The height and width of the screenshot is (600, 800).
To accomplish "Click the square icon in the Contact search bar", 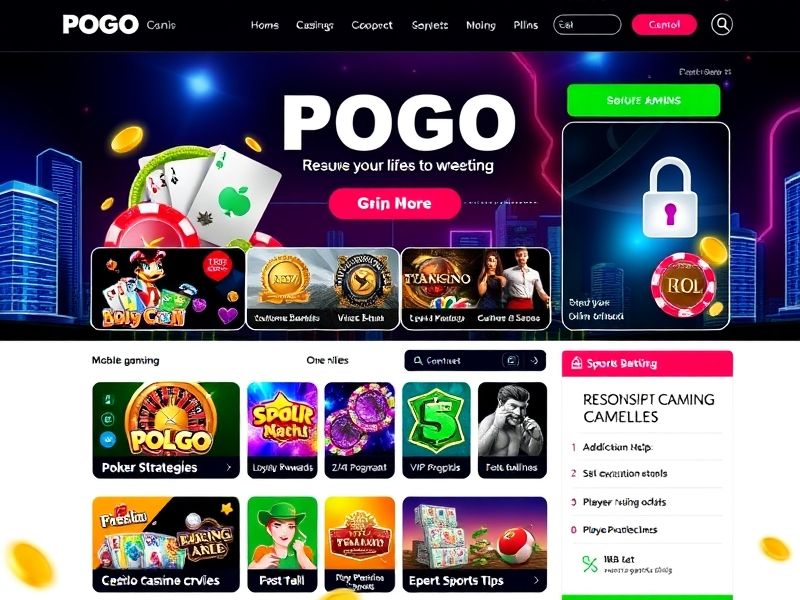I will [x=511, y=361].
